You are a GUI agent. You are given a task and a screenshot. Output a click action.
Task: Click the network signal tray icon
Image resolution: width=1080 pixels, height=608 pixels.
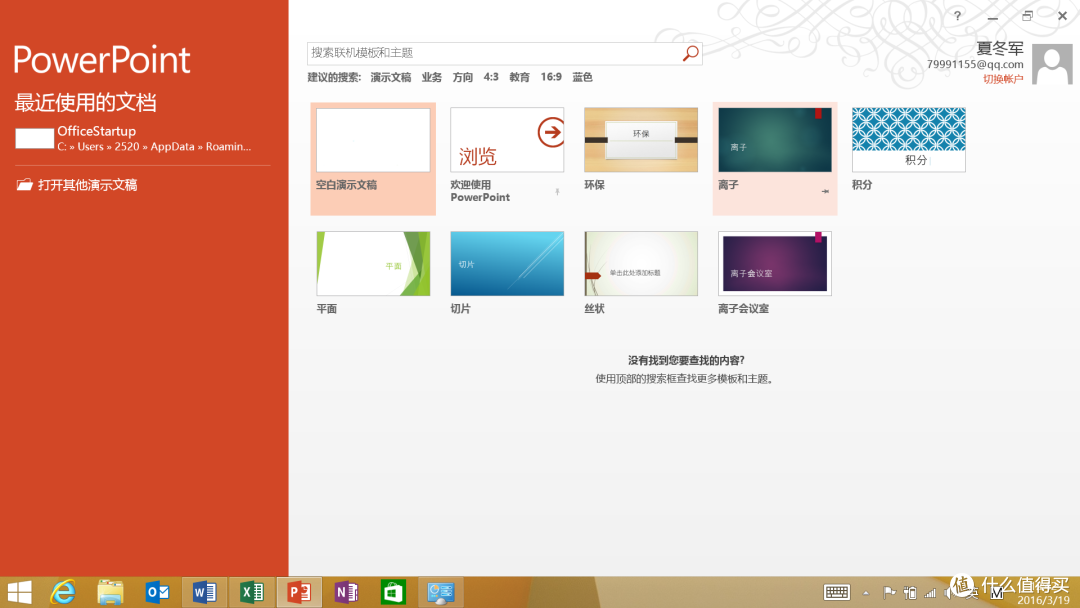(930, 592)
